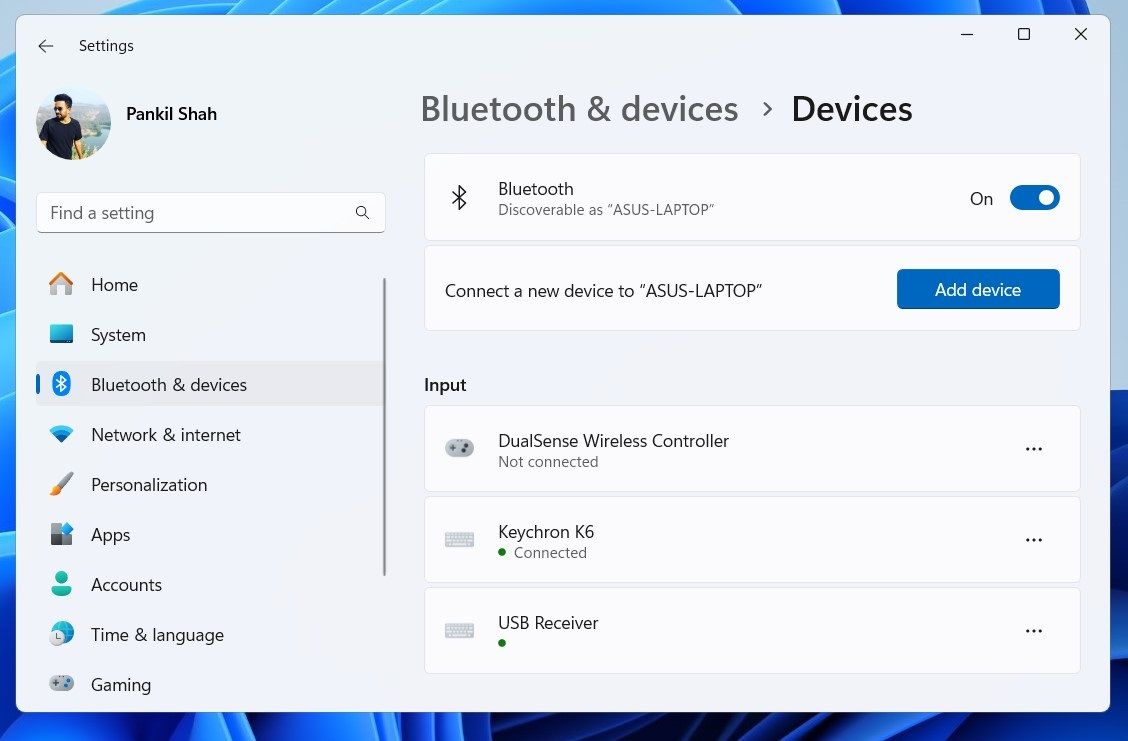The image size is (1128, 741).
Task: Open Network & internet settings
Action: pyautogui.click(x=60, y=434)
